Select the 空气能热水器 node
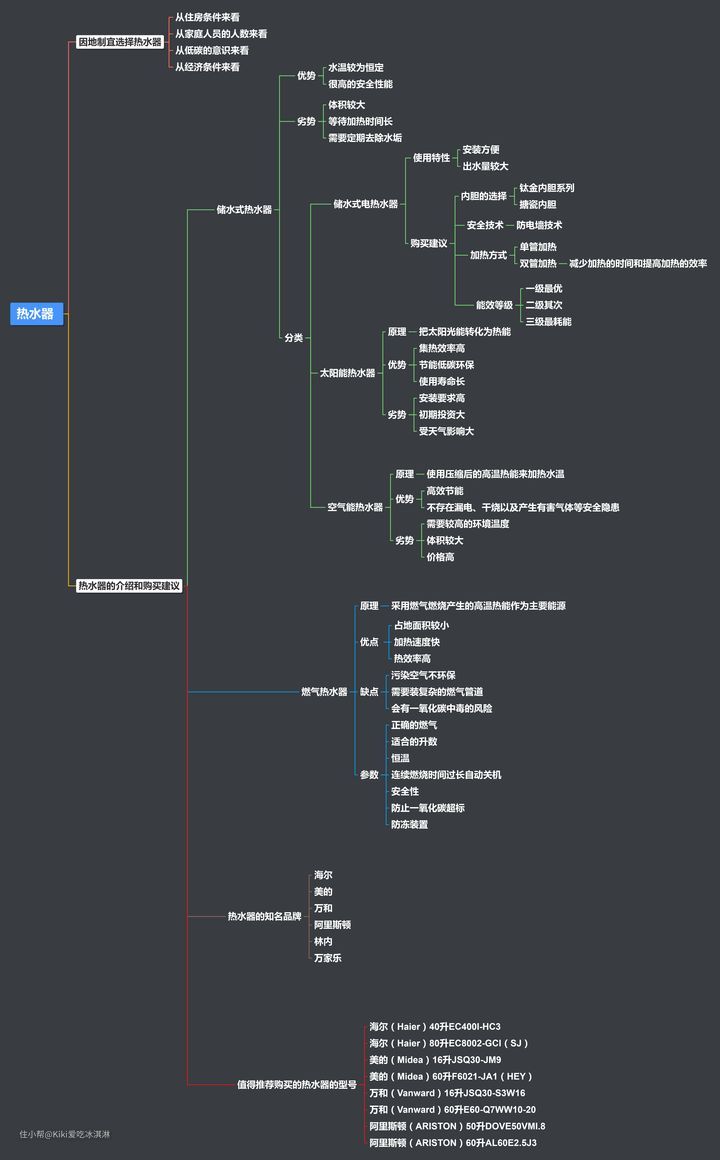Screen dimensions: 720x1160 tap(355, 507)
